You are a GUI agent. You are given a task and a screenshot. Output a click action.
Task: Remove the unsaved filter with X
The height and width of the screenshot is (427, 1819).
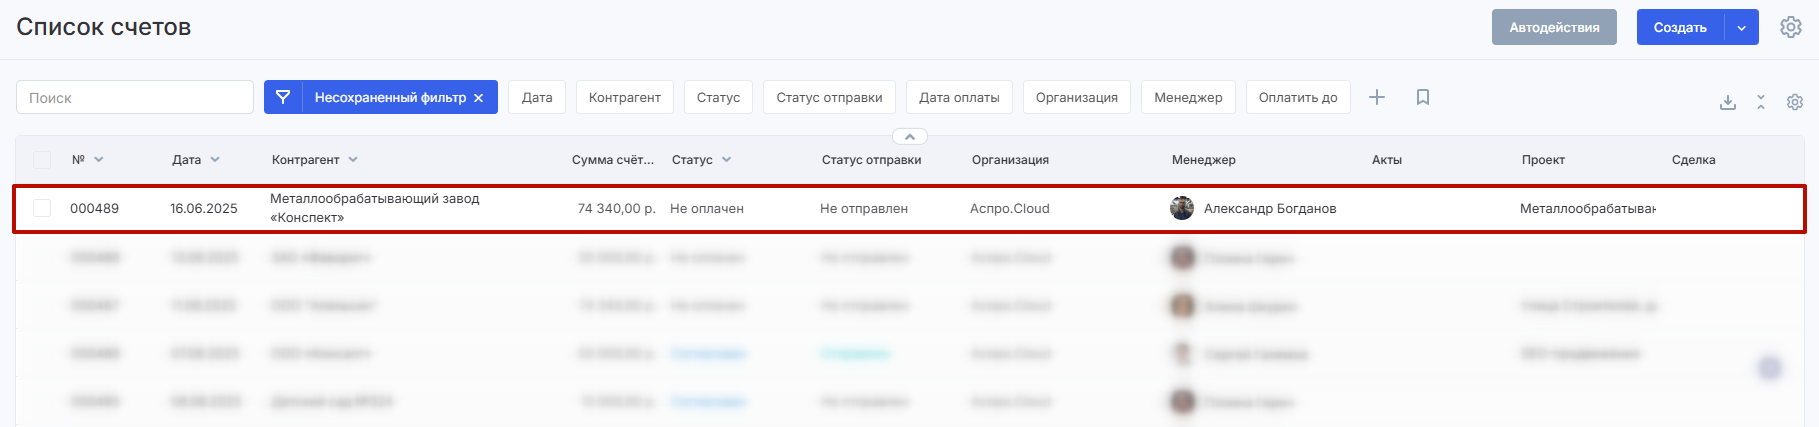tap(479, 98)
